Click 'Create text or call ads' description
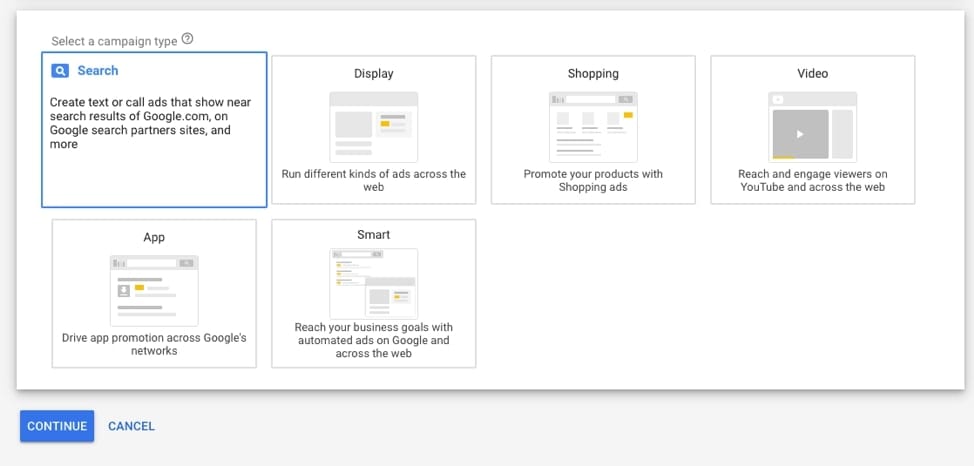This screenshot has width=974, height=466. coord(150,123)
